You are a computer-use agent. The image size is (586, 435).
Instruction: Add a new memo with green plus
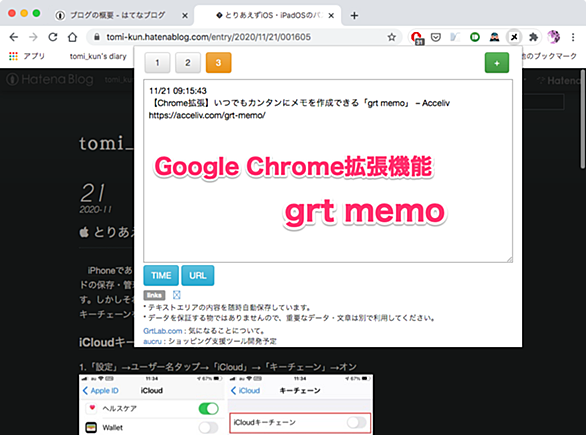pos(497,63)
